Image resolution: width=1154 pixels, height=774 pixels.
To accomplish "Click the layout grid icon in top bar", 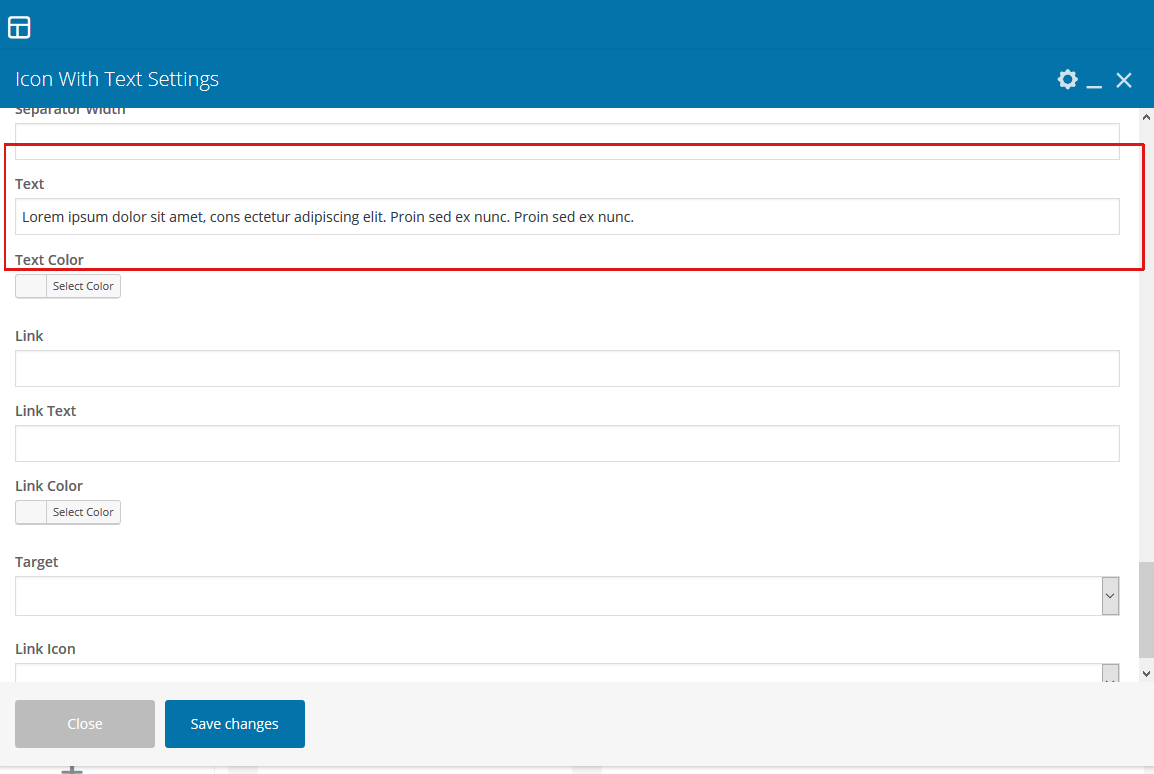I will click(x=19, y=27).
